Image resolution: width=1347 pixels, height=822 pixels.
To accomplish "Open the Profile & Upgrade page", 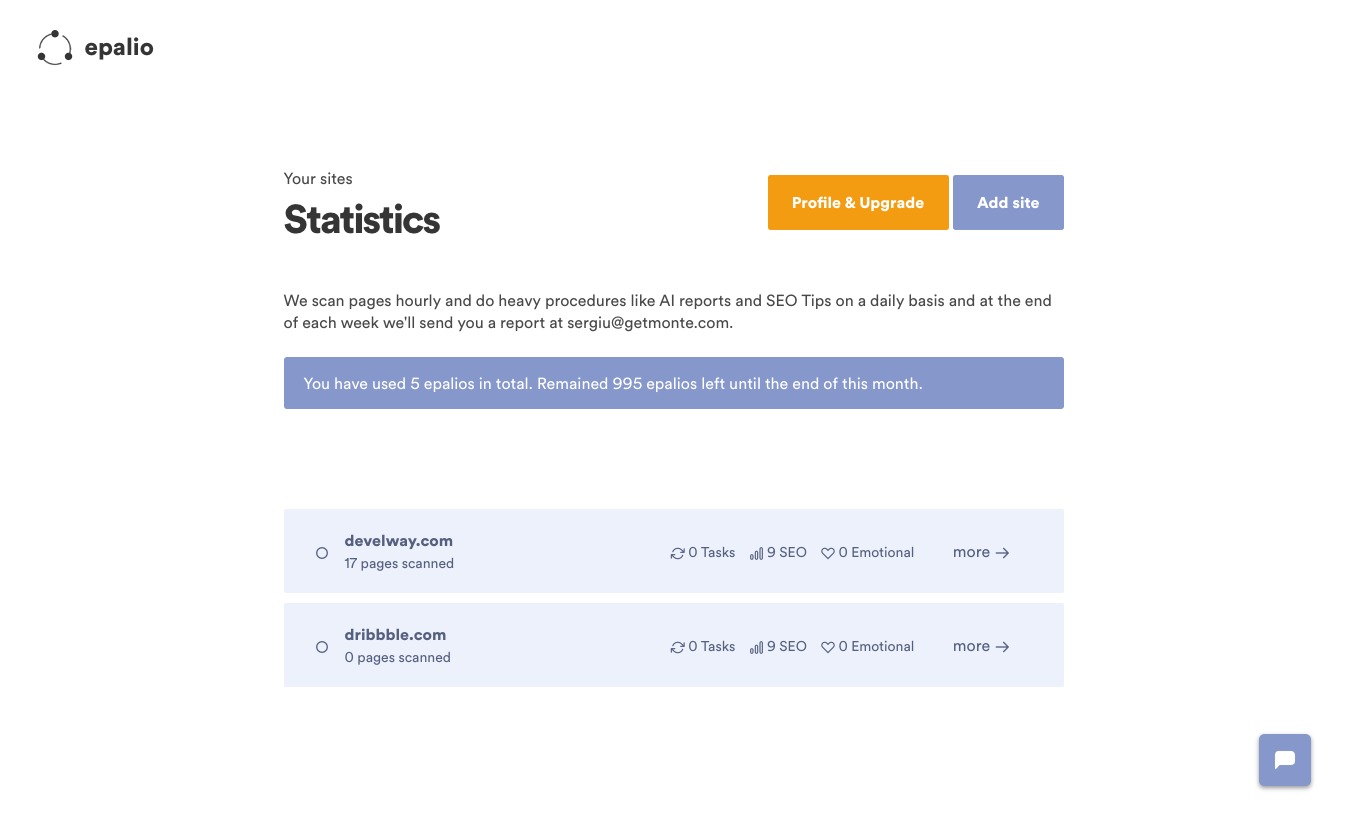I will (858, 202).
